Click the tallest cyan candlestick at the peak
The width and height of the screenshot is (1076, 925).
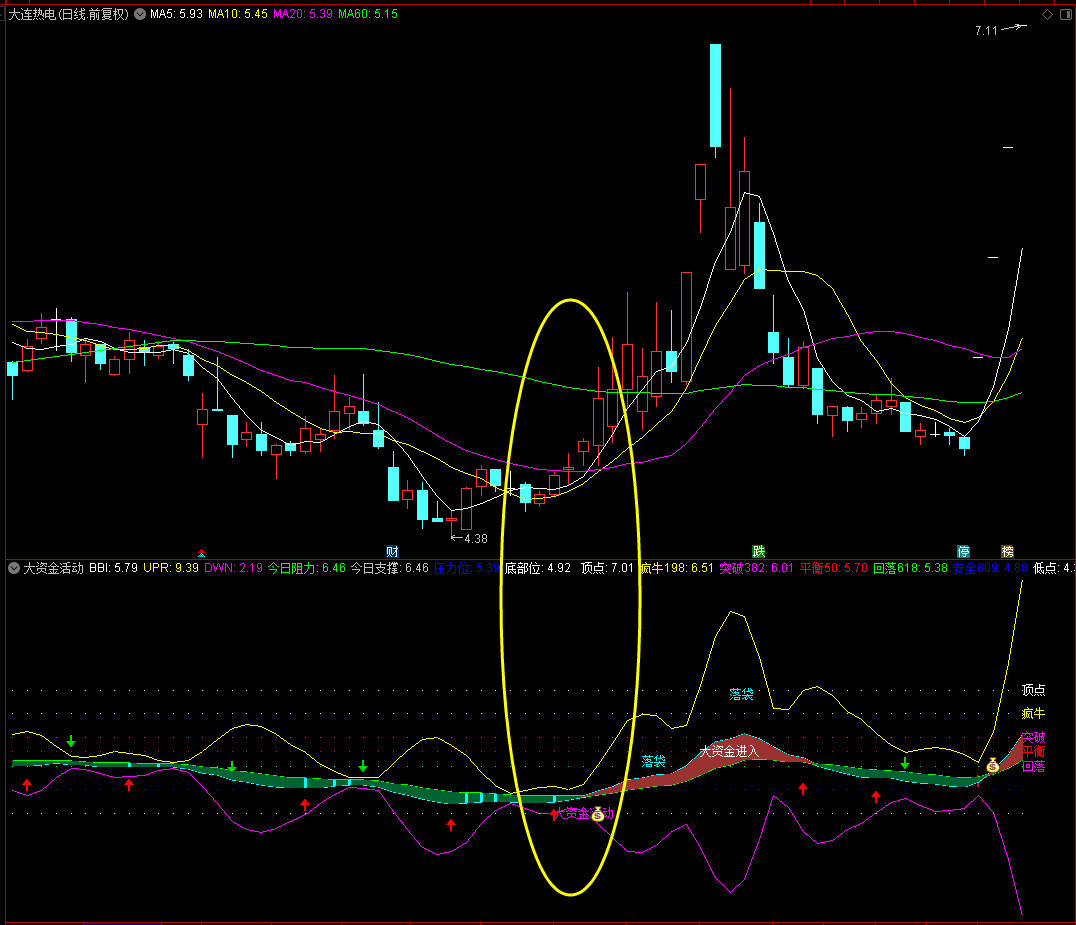[715, 95]
